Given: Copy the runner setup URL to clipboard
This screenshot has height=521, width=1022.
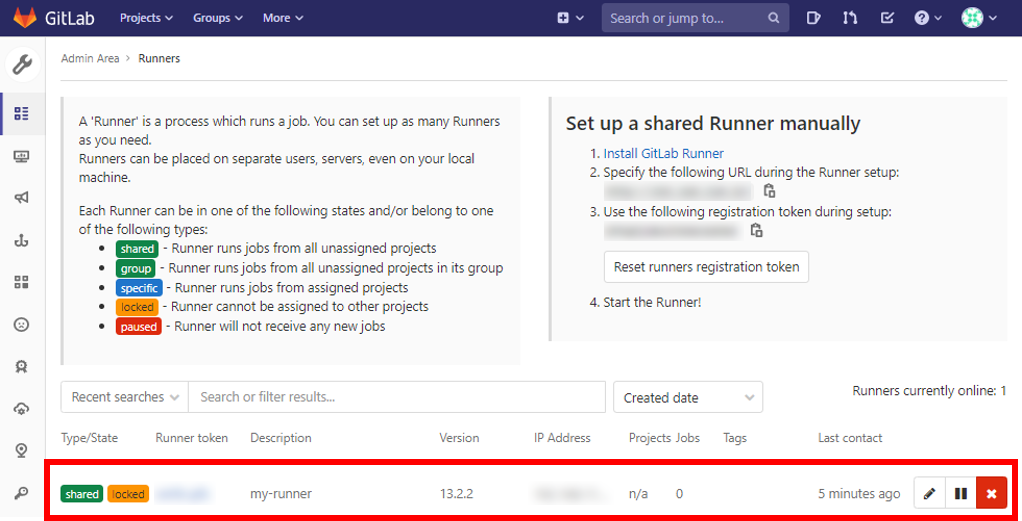Looking at the screenshot, I should [x=769, y=191].
